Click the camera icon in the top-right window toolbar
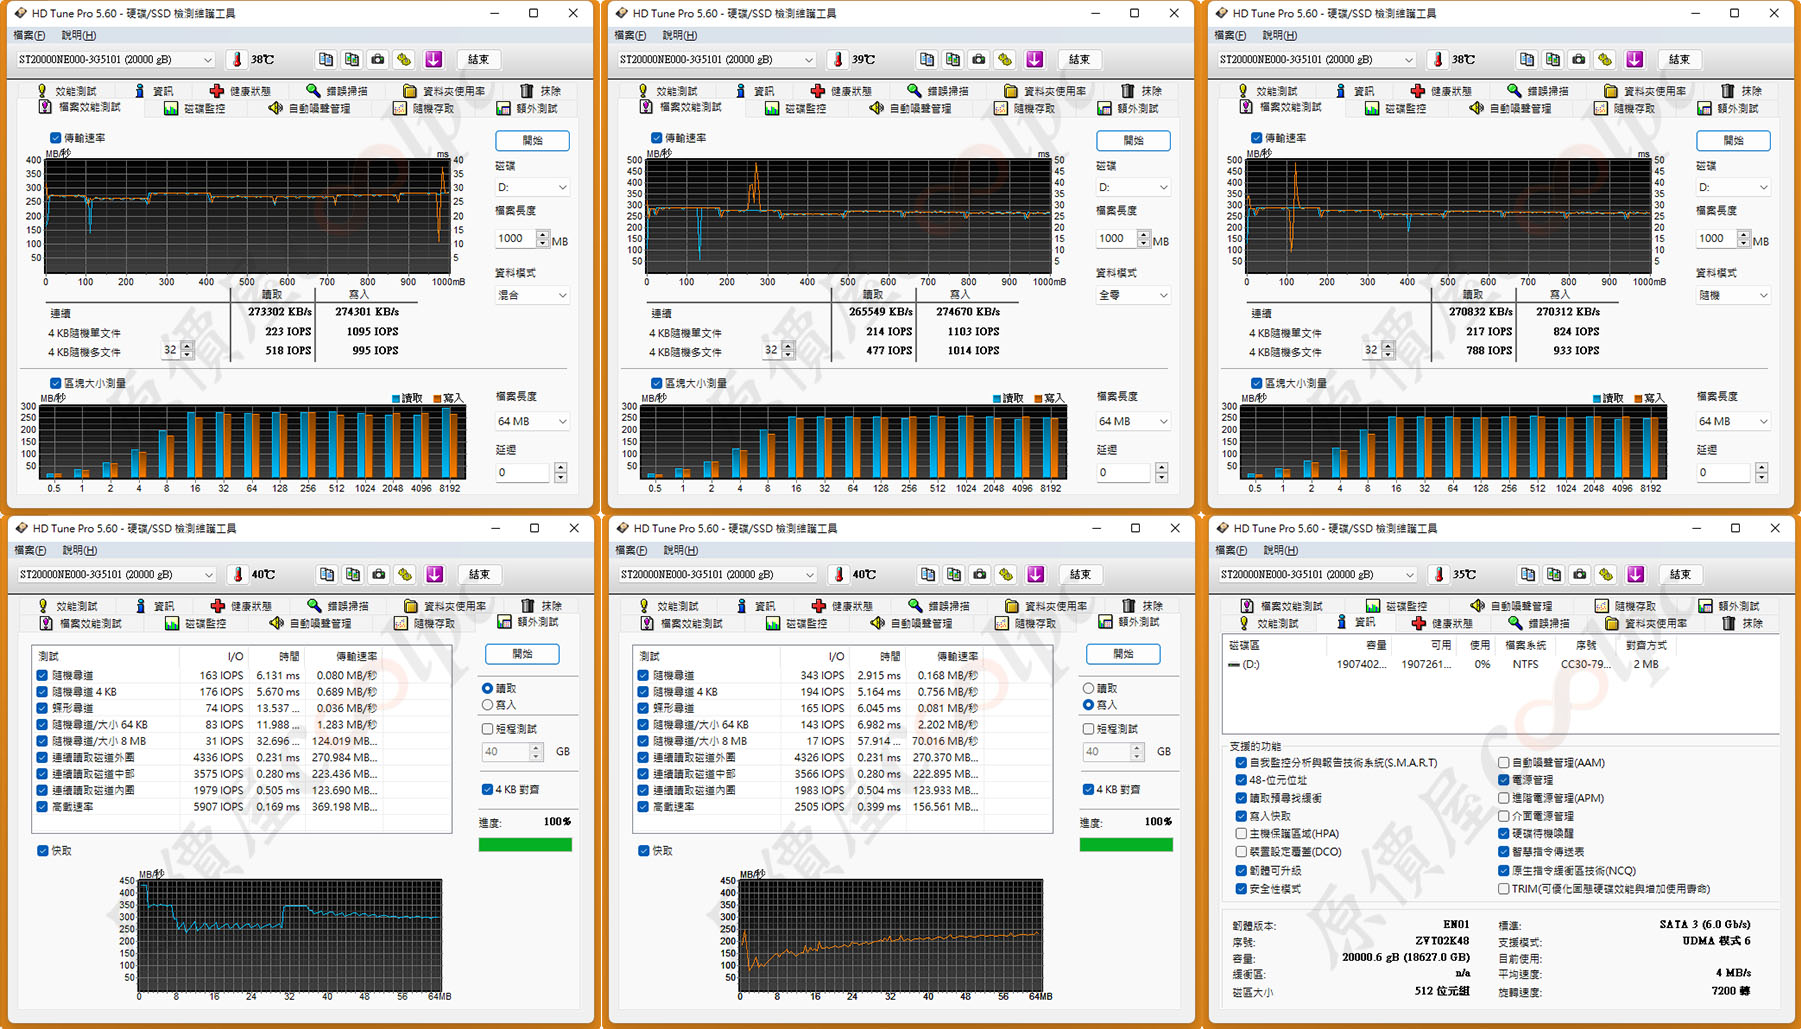This screenshot has height=1029, width=1801. [x=1579, y=59]
